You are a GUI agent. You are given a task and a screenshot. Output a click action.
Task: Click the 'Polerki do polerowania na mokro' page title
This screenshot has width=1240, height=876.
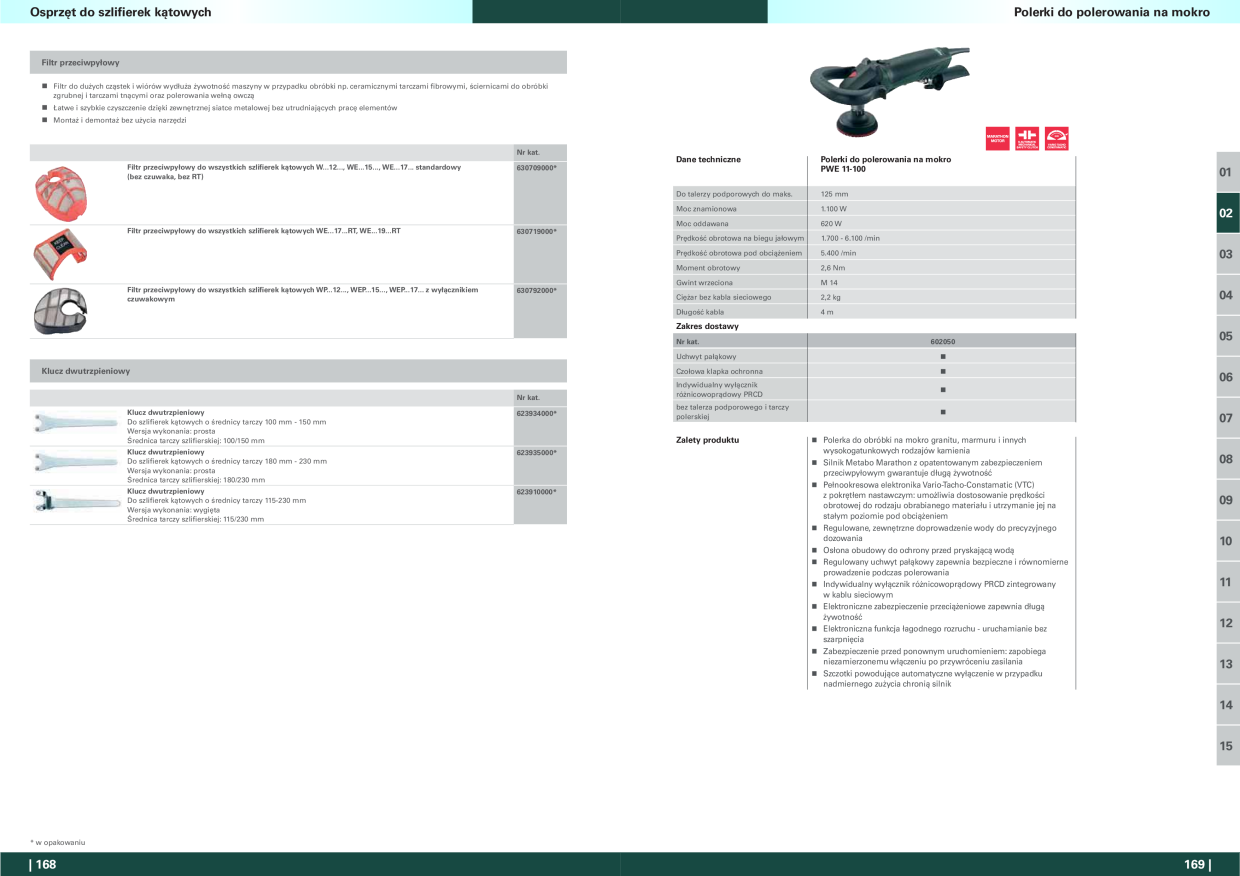point(1112,12)
